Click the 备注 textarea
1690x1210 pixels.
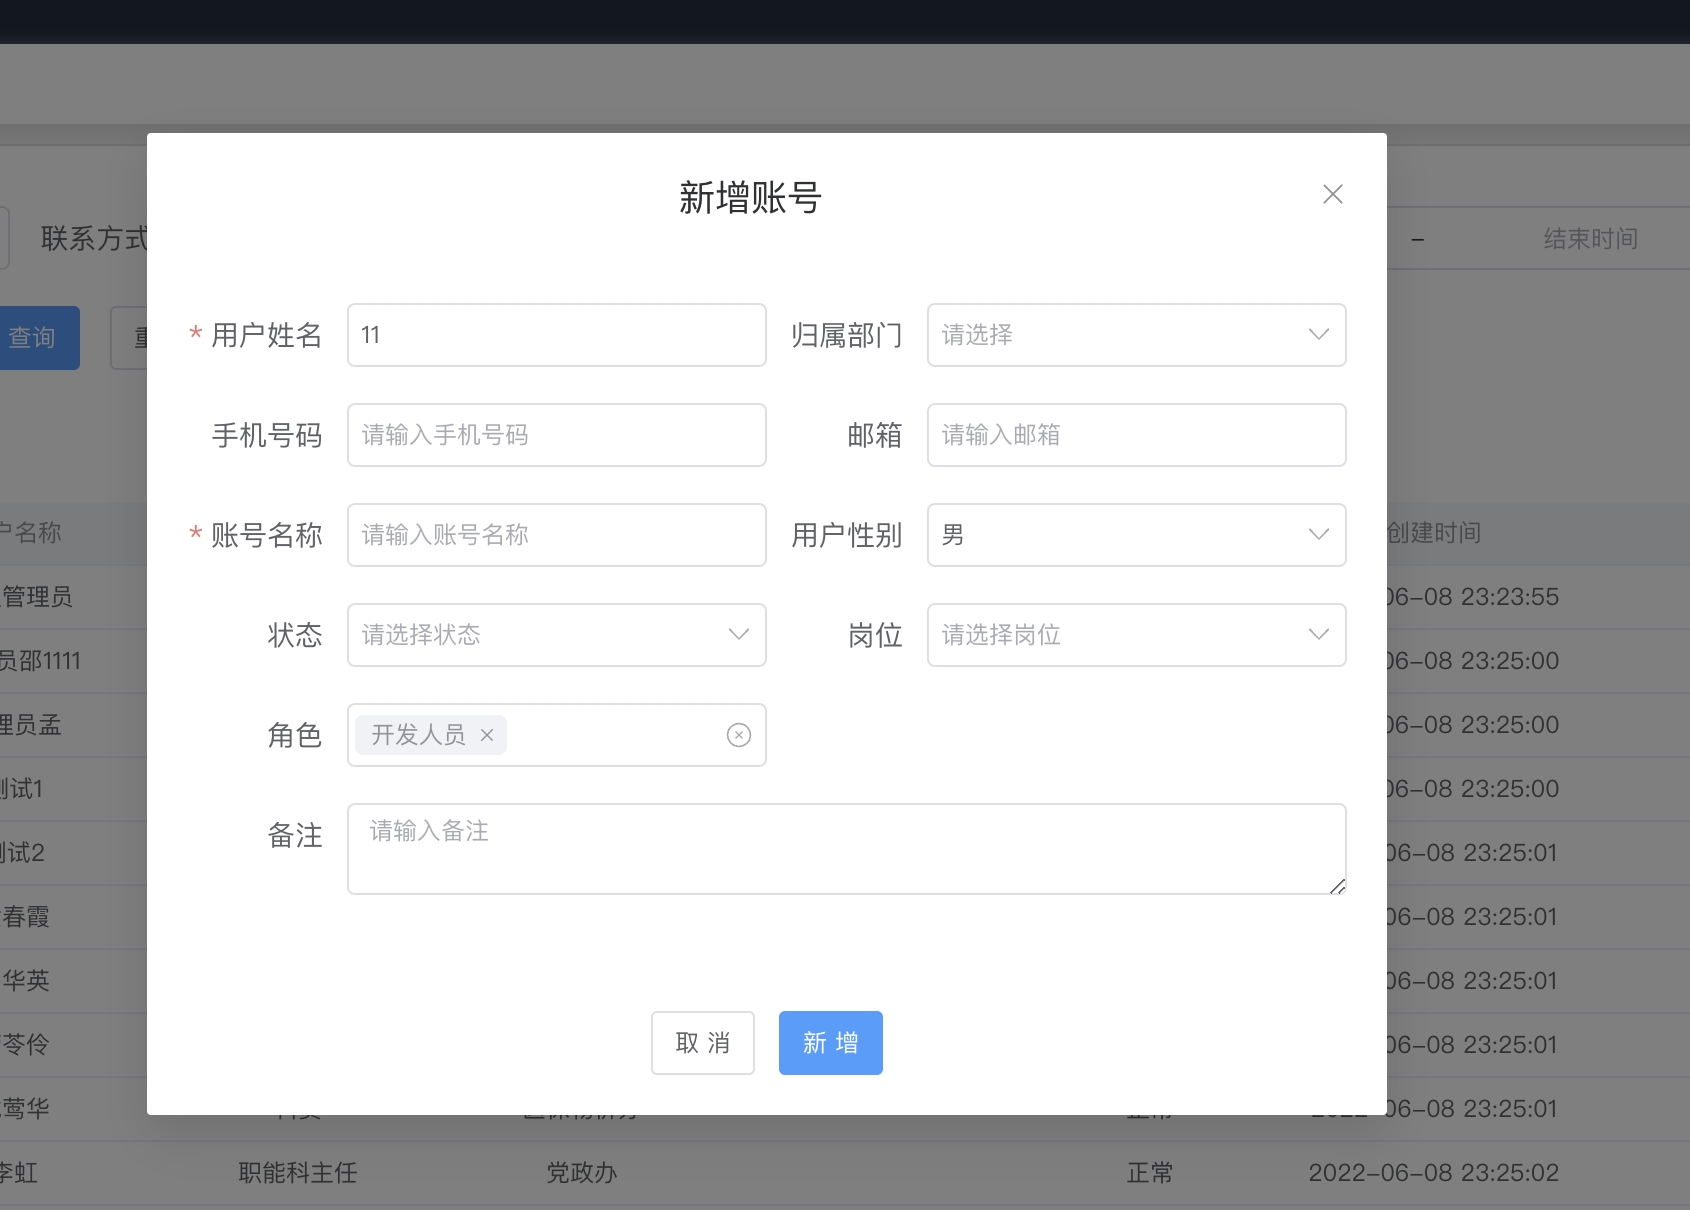tap(846, 849)
